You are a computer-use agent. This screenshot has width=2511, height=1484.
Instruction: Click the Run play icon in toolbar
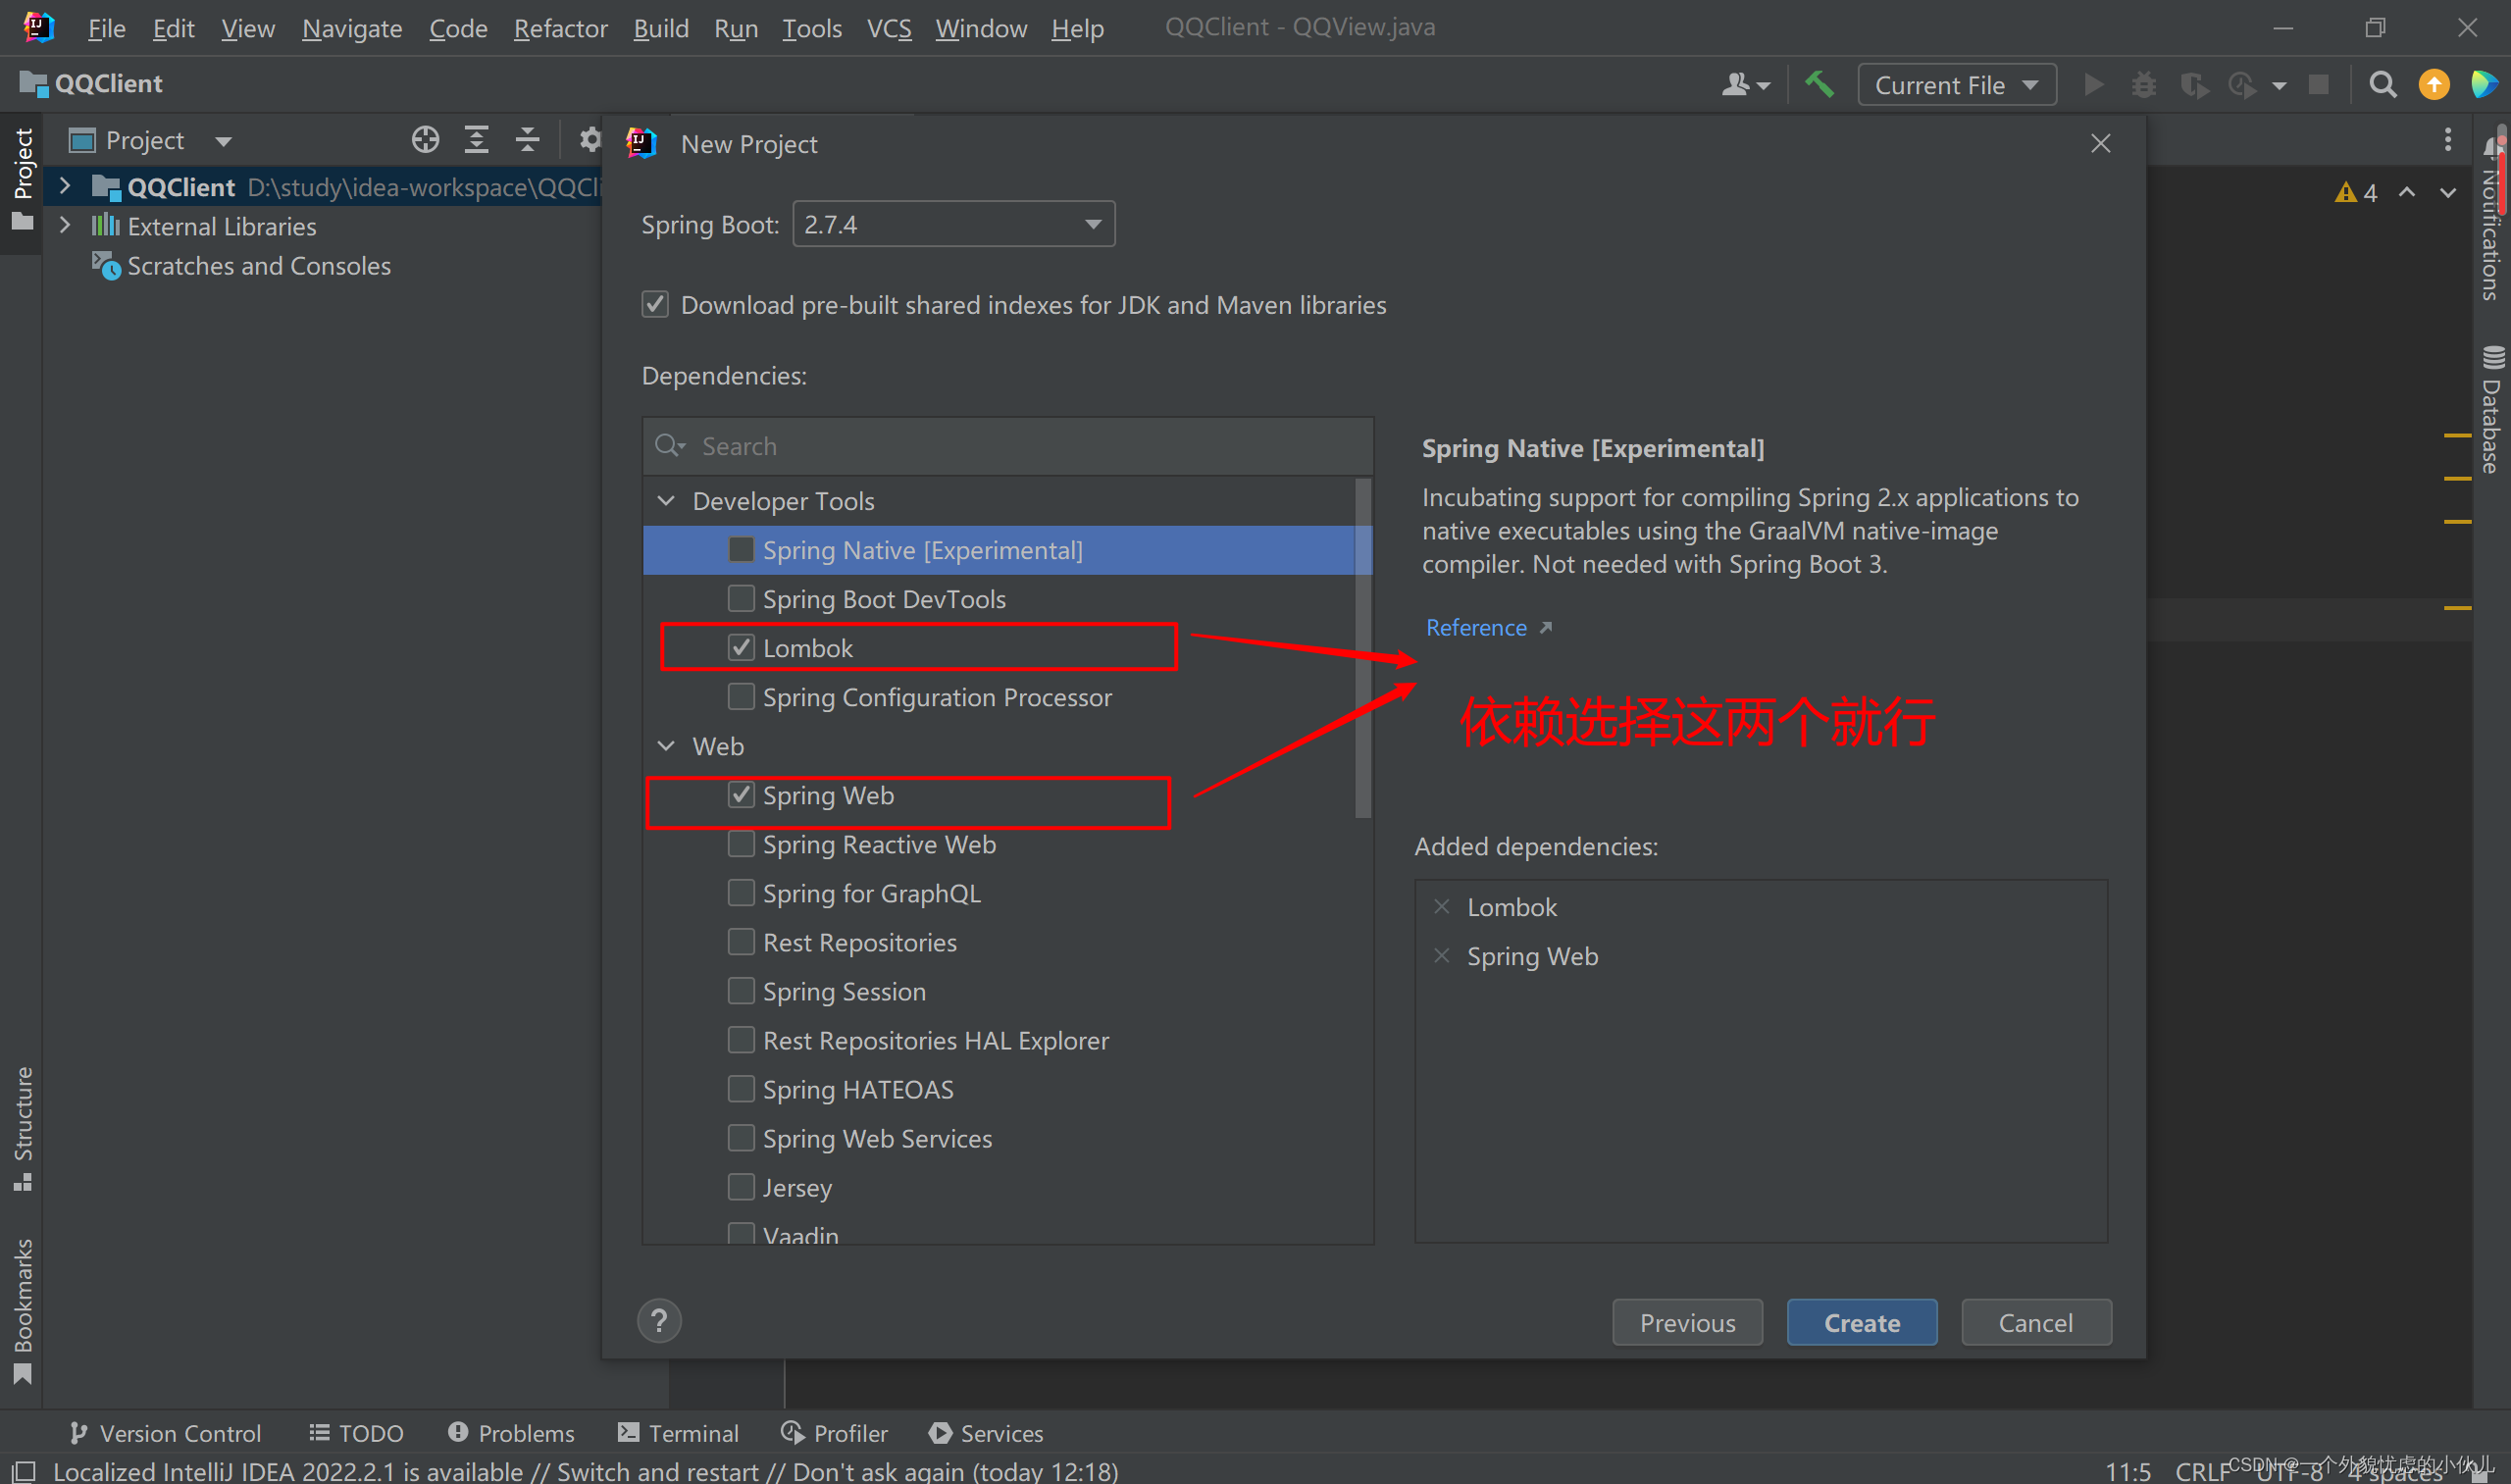tap(2093, 84)
